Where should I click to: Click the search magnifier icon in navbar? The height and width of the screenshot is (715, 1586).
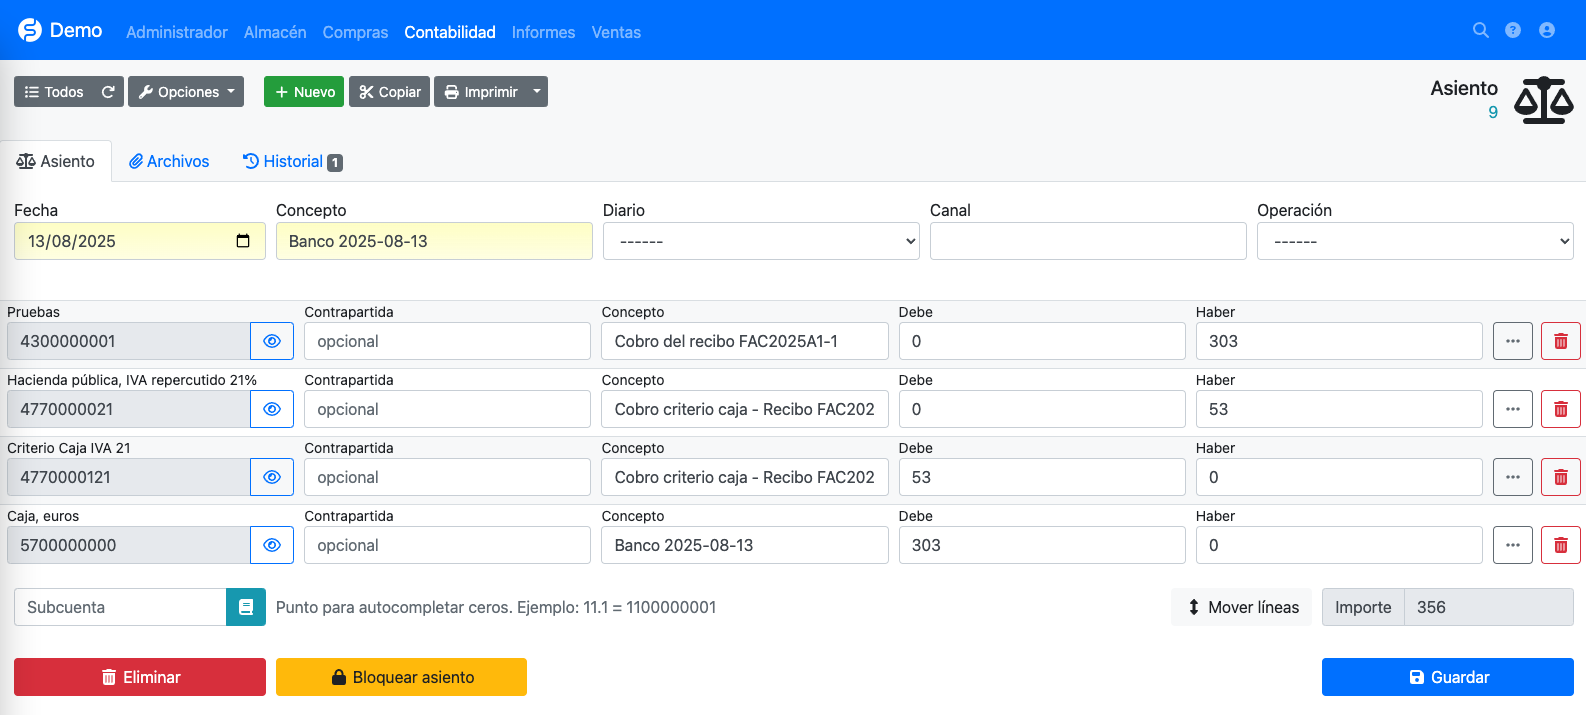[x=1481, y=30]
